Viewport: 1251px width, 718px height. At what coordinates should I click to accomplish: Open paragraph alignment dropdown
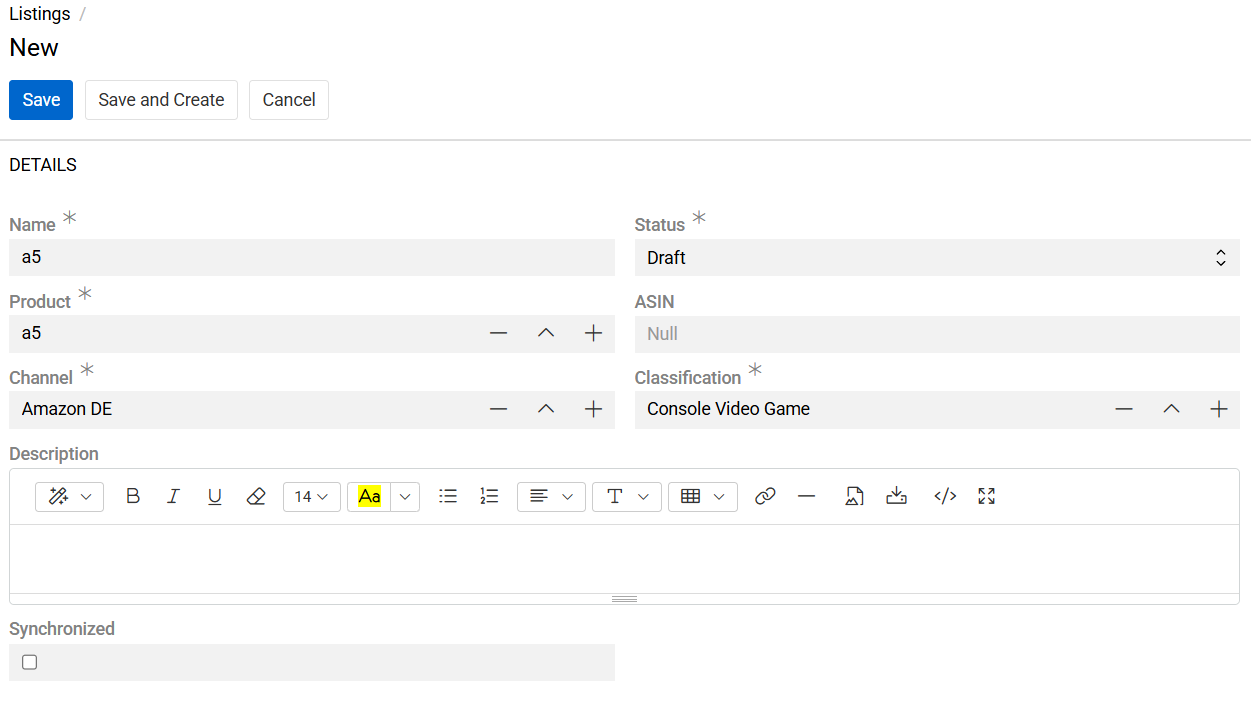point(550,497)
